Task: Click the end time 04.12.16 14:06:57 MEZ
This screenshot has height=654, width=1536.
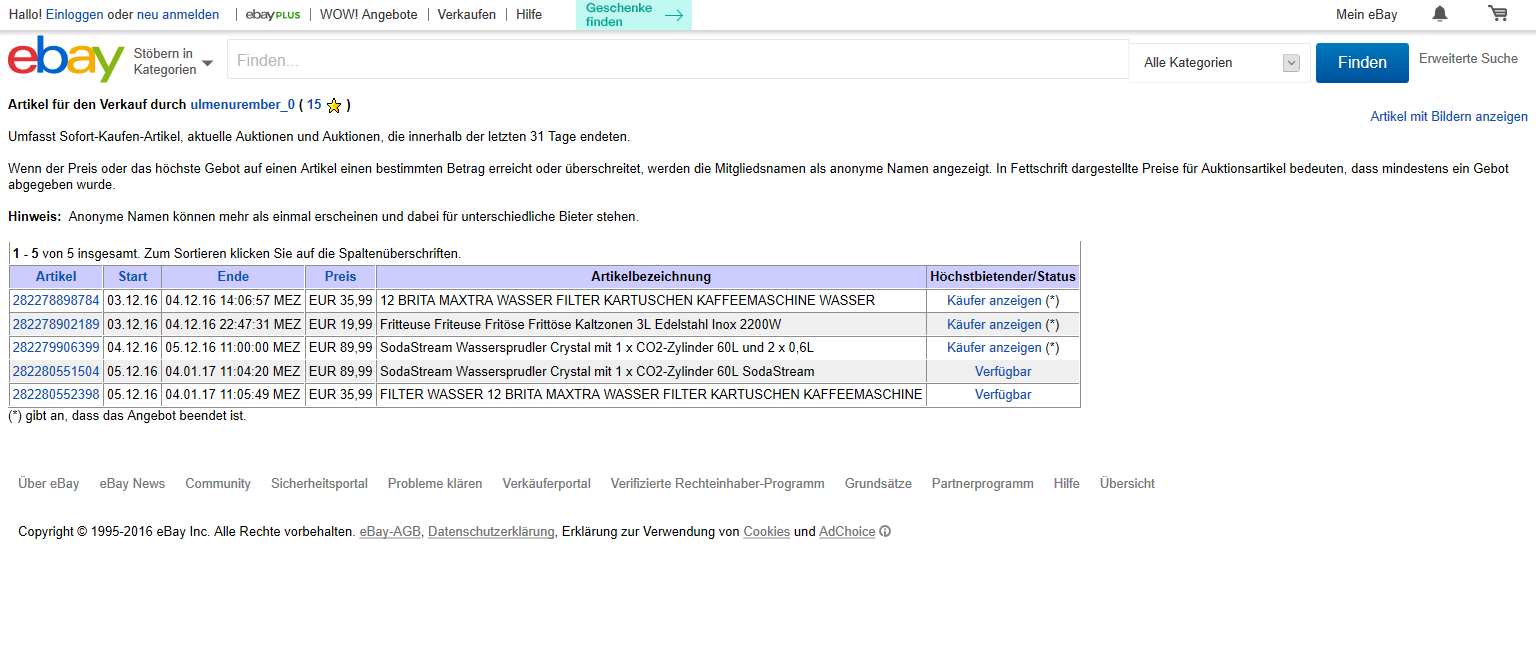Action: click(233, 301)
